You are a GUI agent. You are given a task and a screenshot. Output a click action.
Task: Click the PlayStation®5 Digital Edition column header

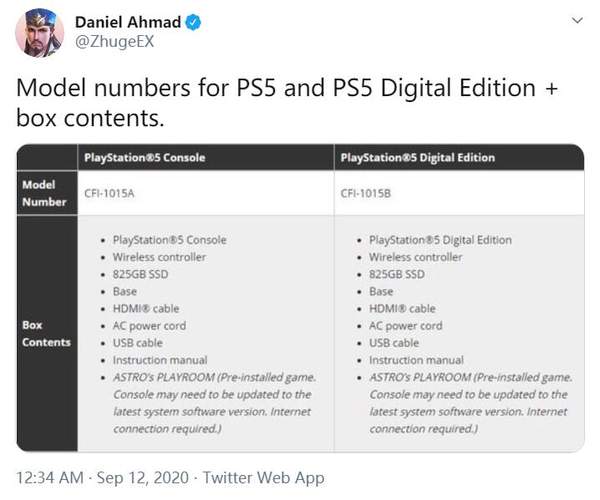point(418,158)
